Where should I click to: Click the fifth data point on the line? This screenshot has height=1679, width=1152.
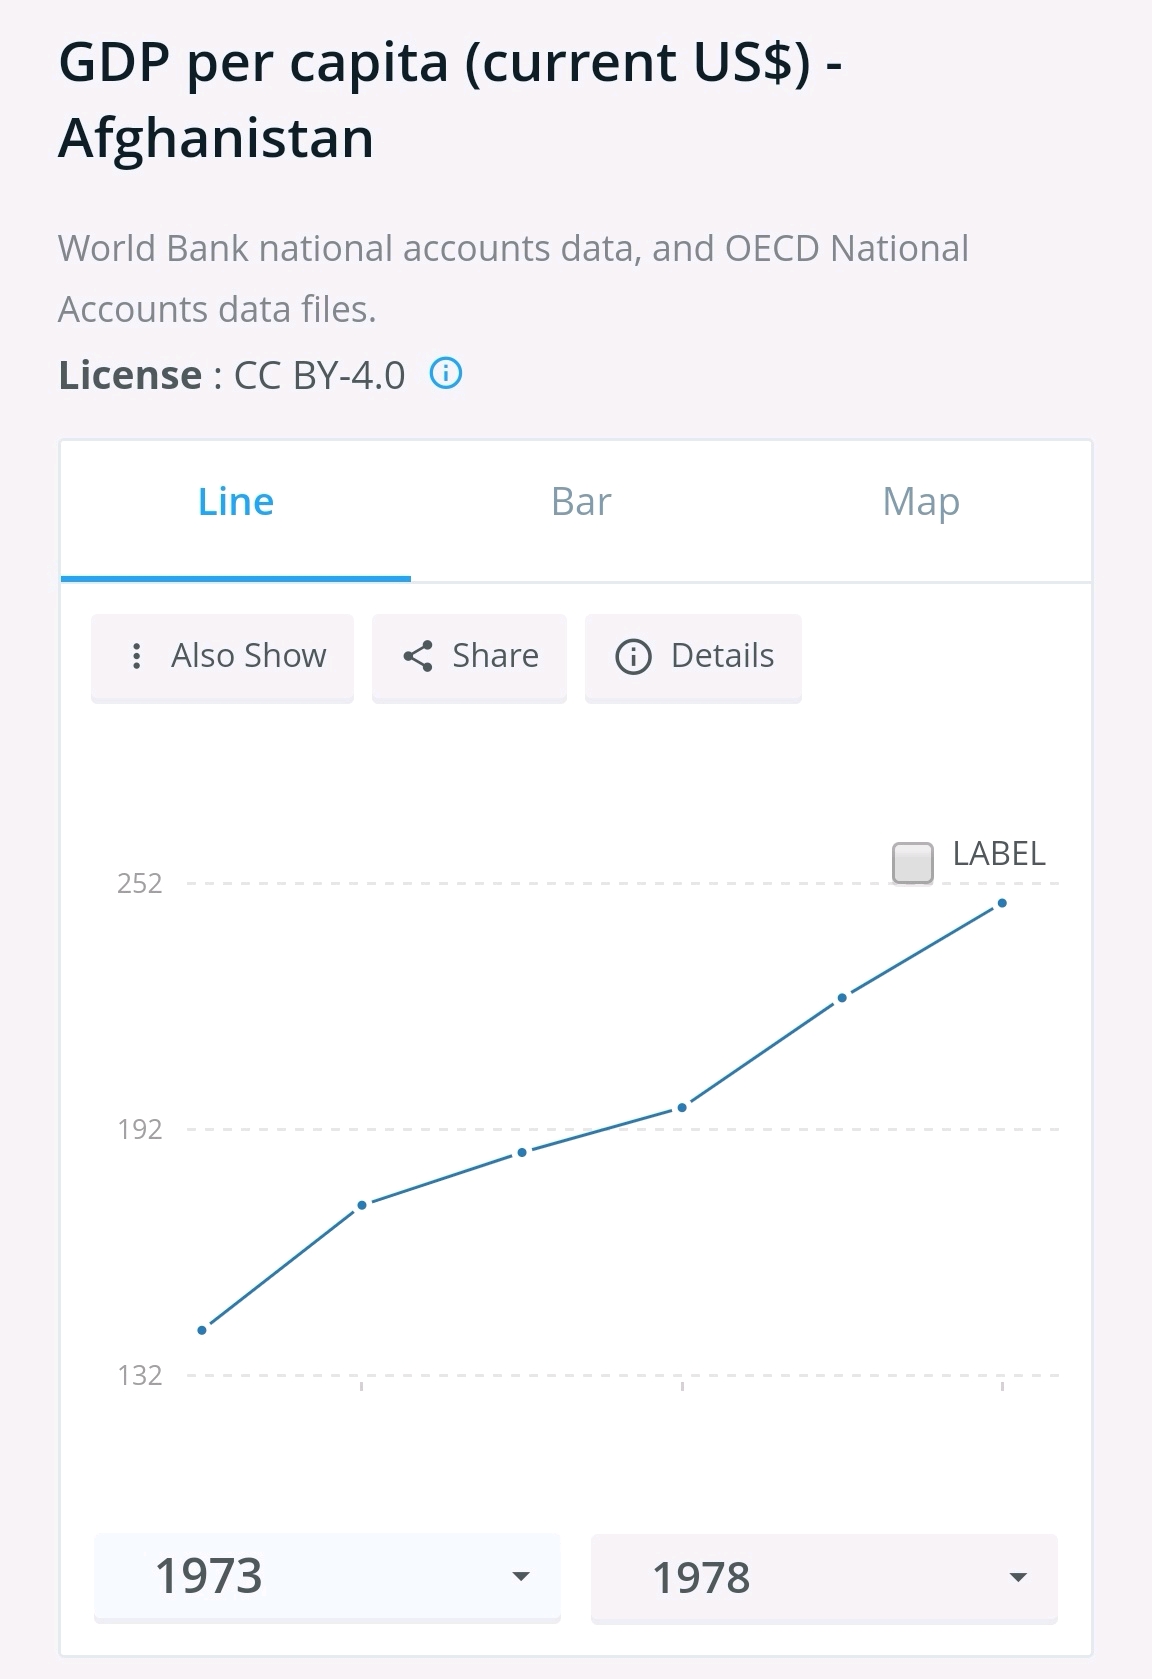(842, 997)
